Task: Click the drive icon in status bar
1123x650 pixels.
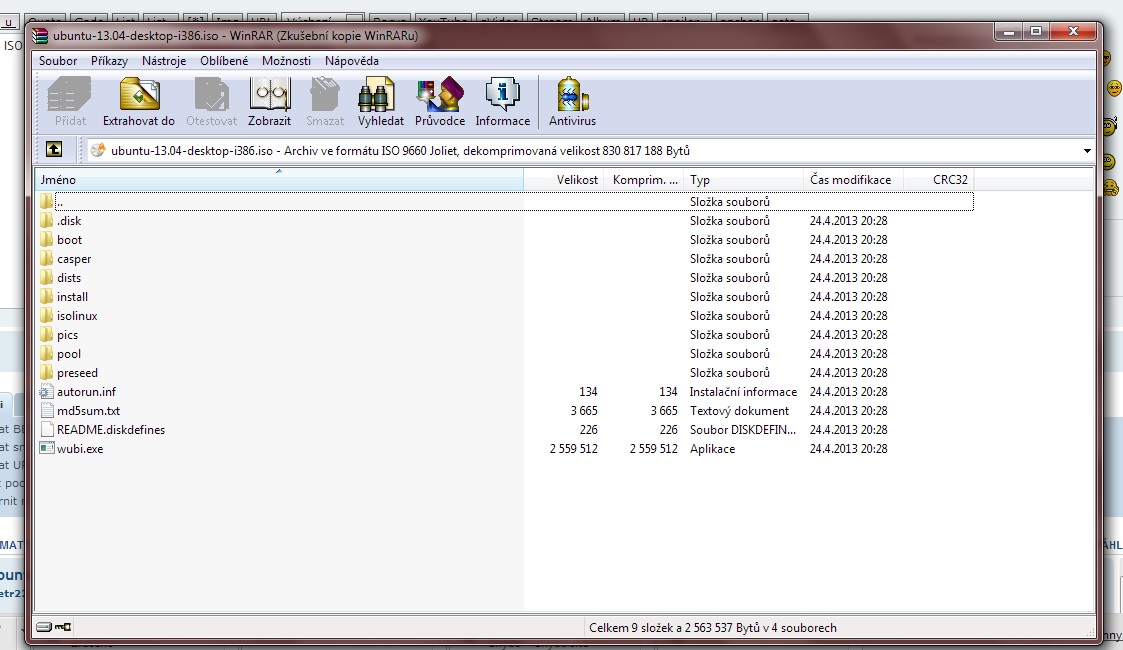Action: click(44, 627)
